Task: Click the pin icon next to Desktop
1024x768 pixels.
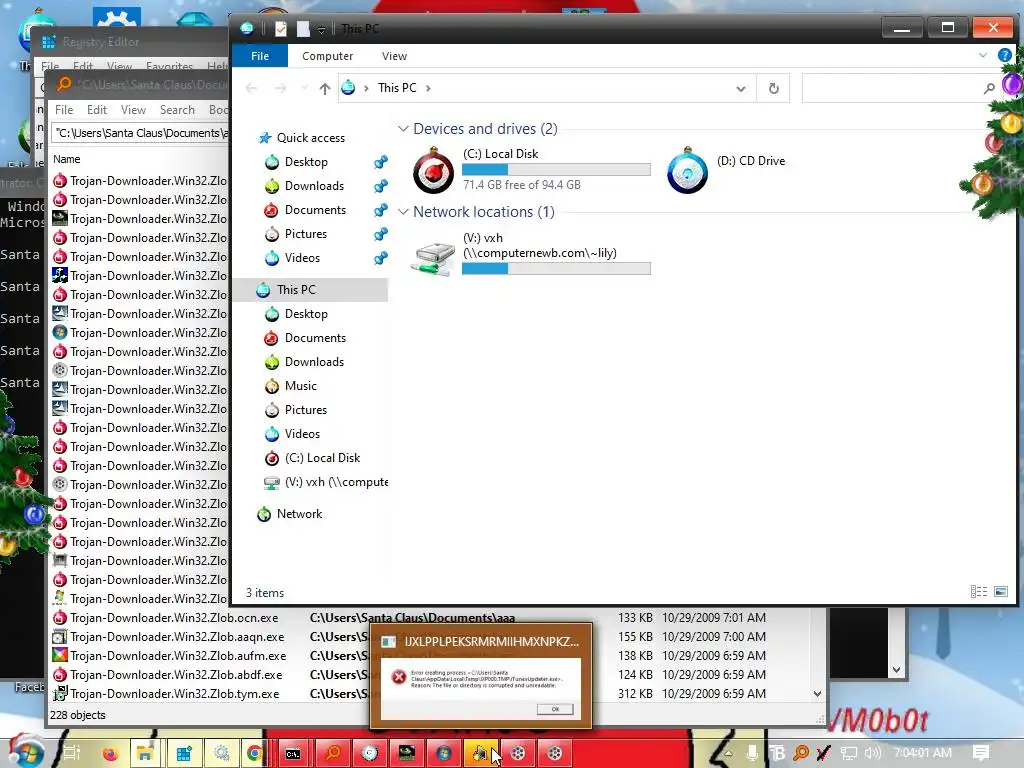Action: 381,162
